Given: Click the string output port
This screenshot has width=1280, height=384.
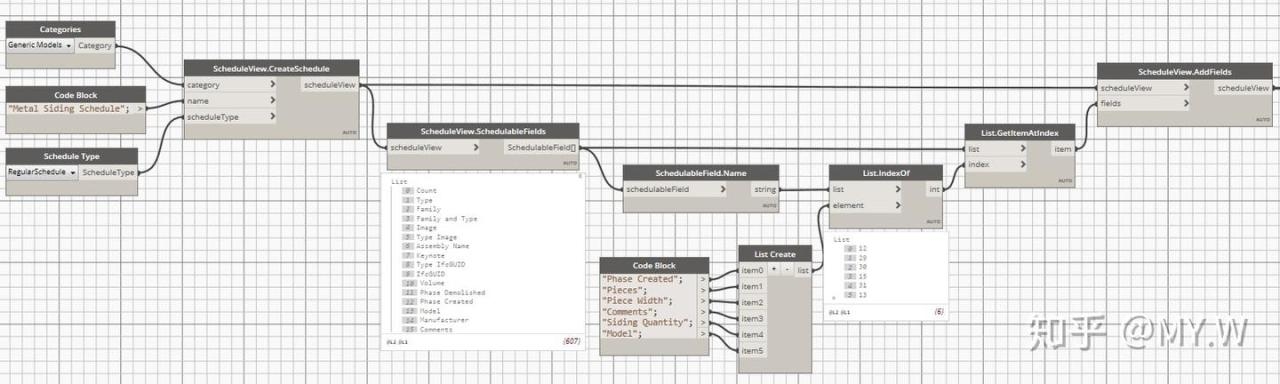Looking at the screenshot, I should pyautogui.click(x=765, y=189).
